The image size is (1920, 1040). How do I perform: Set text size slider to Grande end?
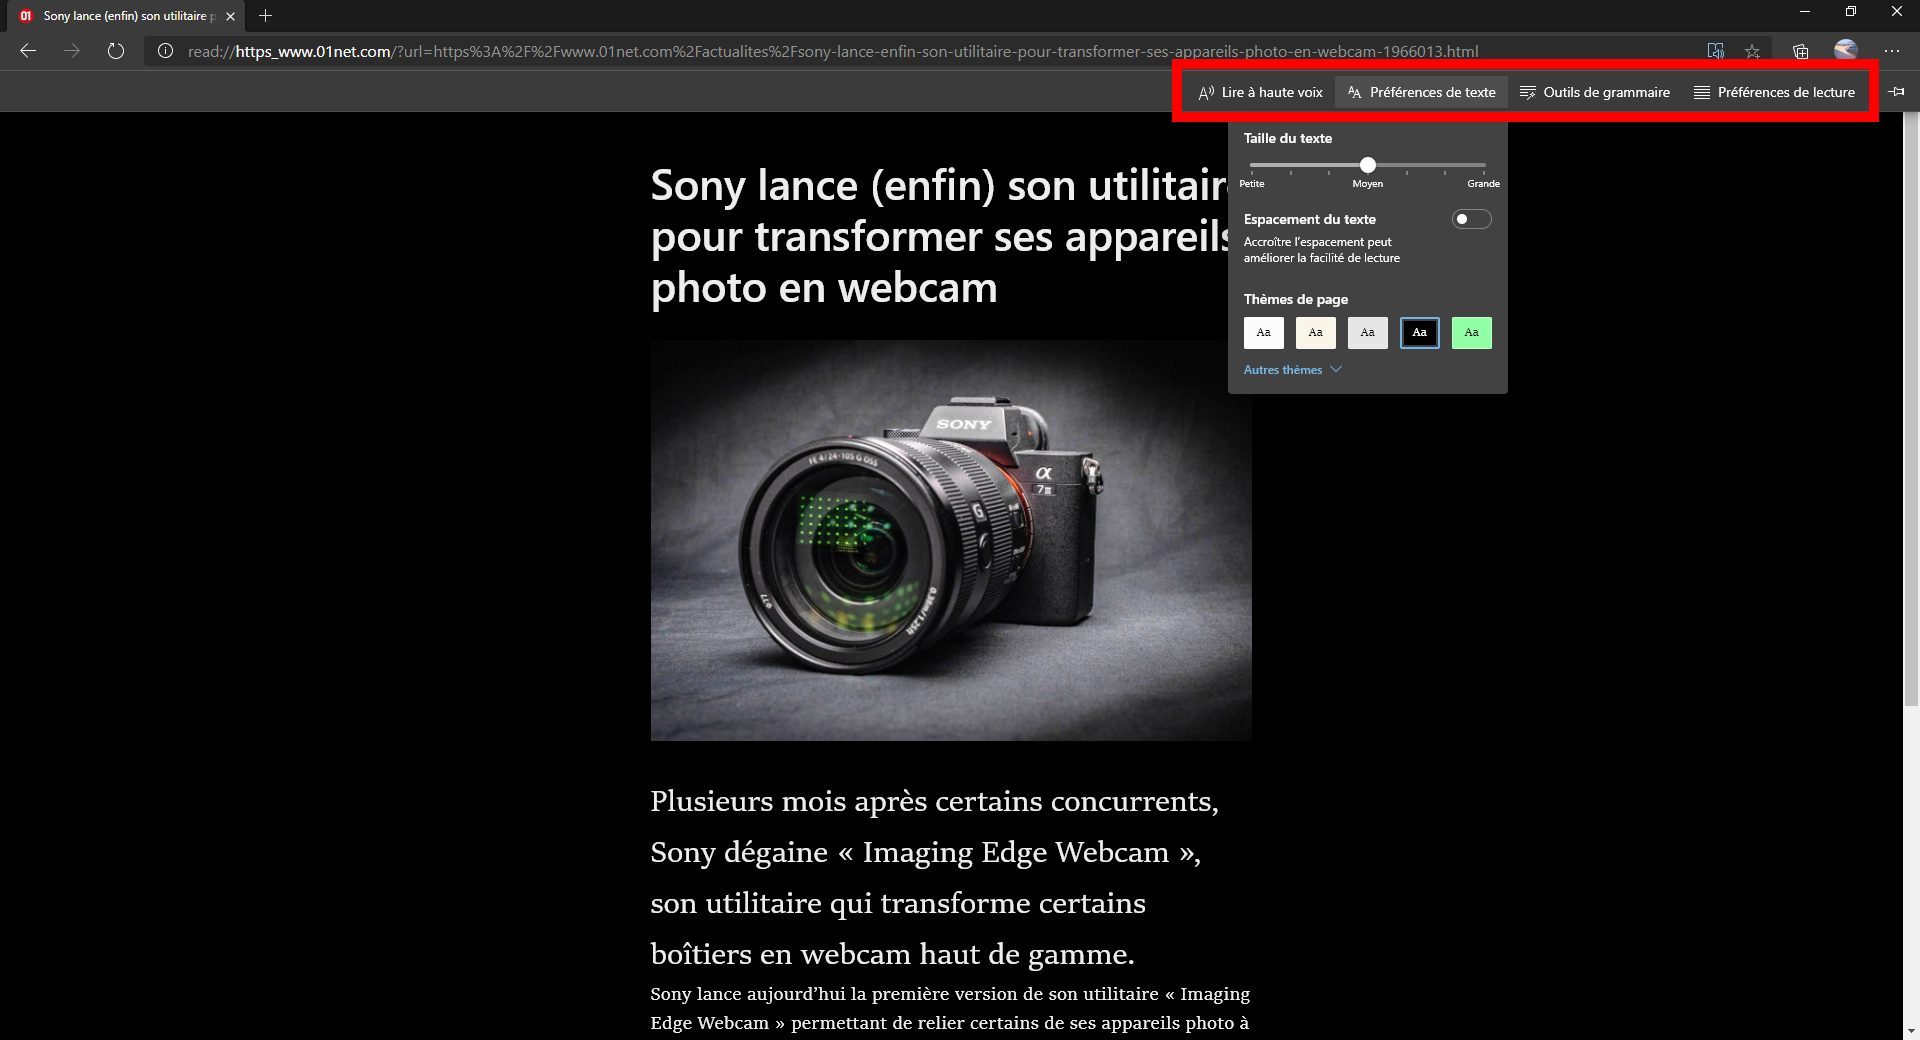(1484, 165)
